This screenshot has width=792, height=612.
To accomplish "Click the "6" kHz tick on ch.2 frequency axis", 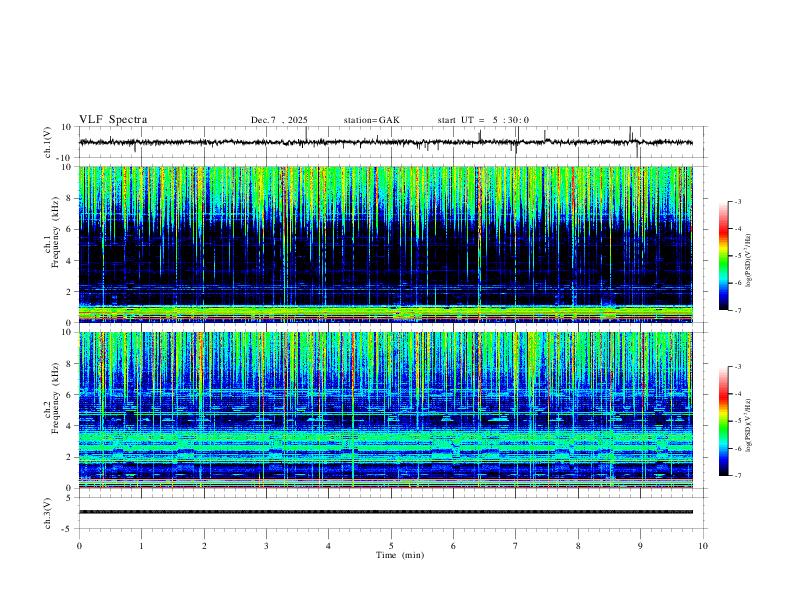I will point(69,394).
